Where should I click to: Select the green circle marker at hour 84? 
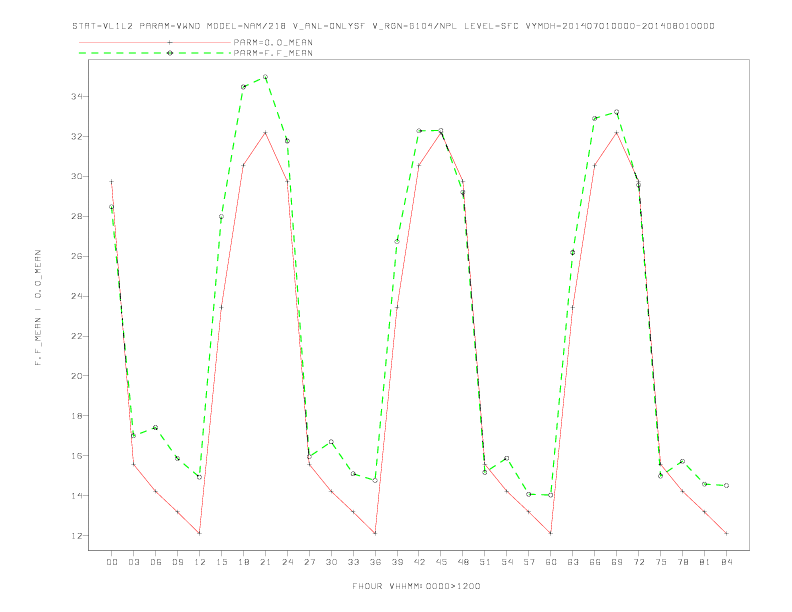click(726, 485)
